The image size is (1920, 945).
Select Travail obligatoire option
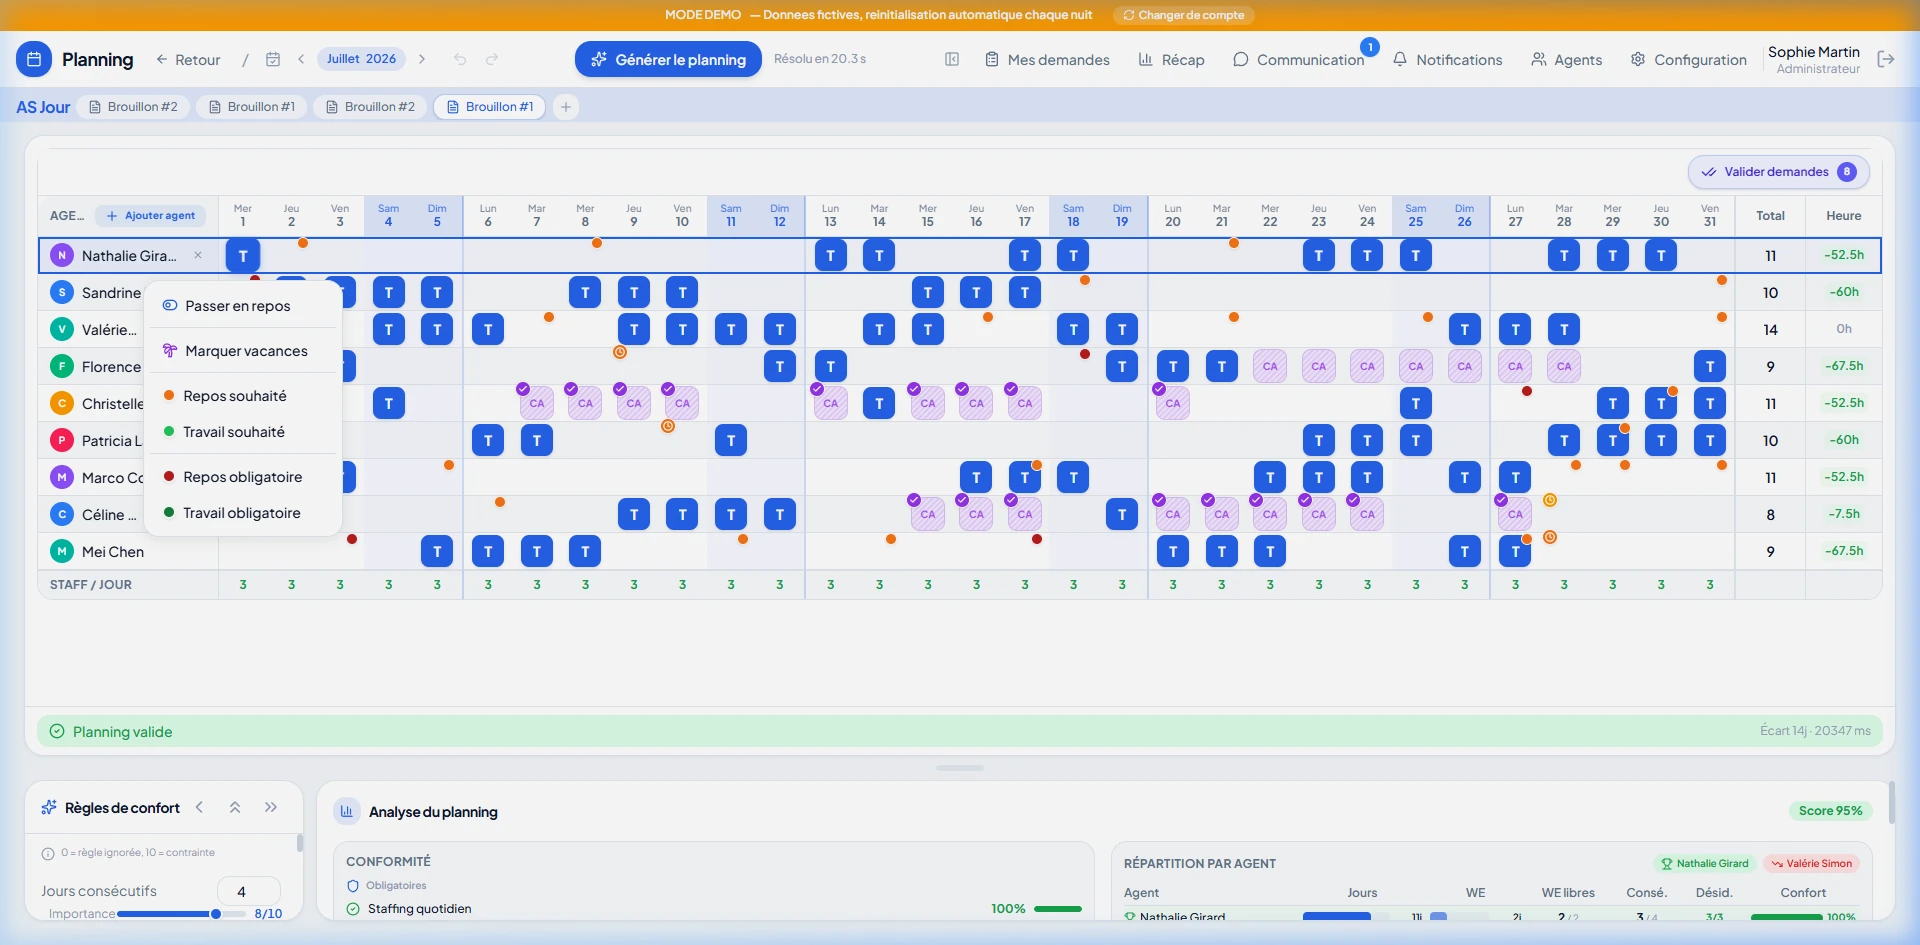(x=243, y=513)
